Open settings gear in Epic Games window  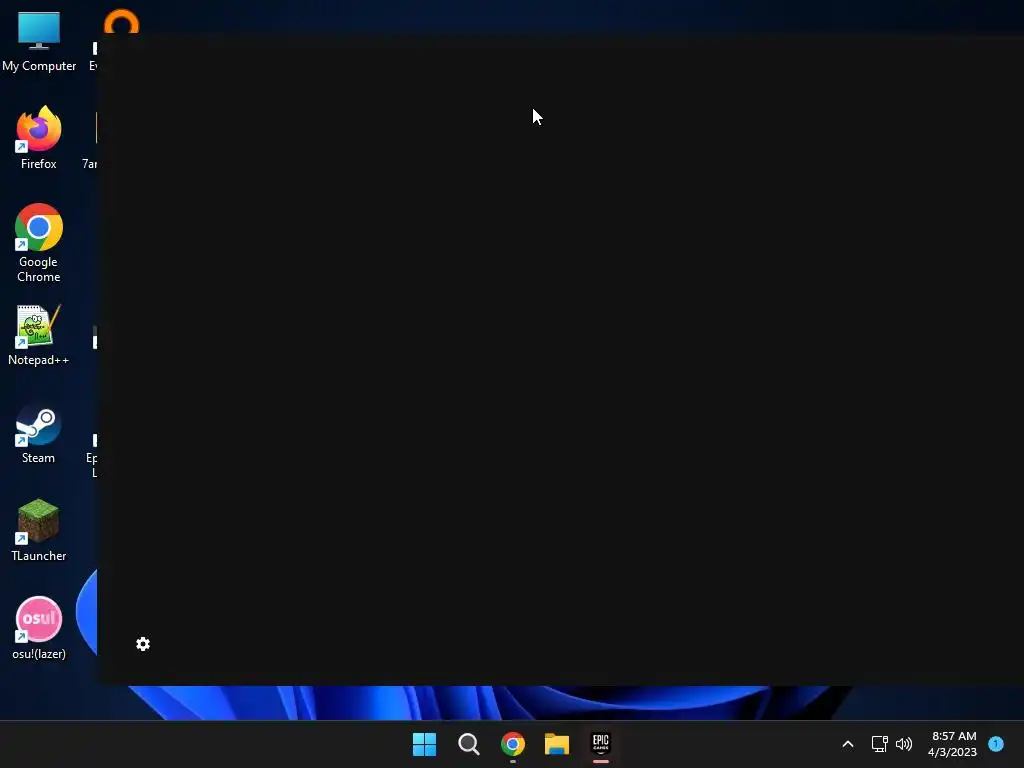143,644
